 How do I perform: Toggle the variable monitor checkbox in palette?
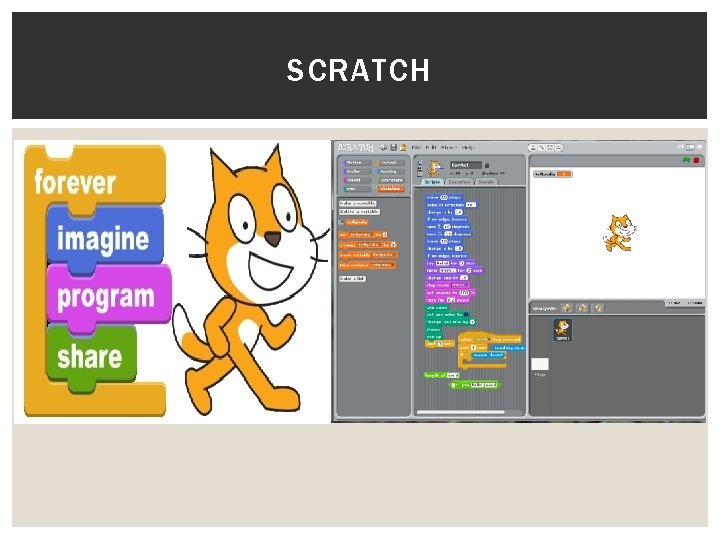[x=341, y=222]
